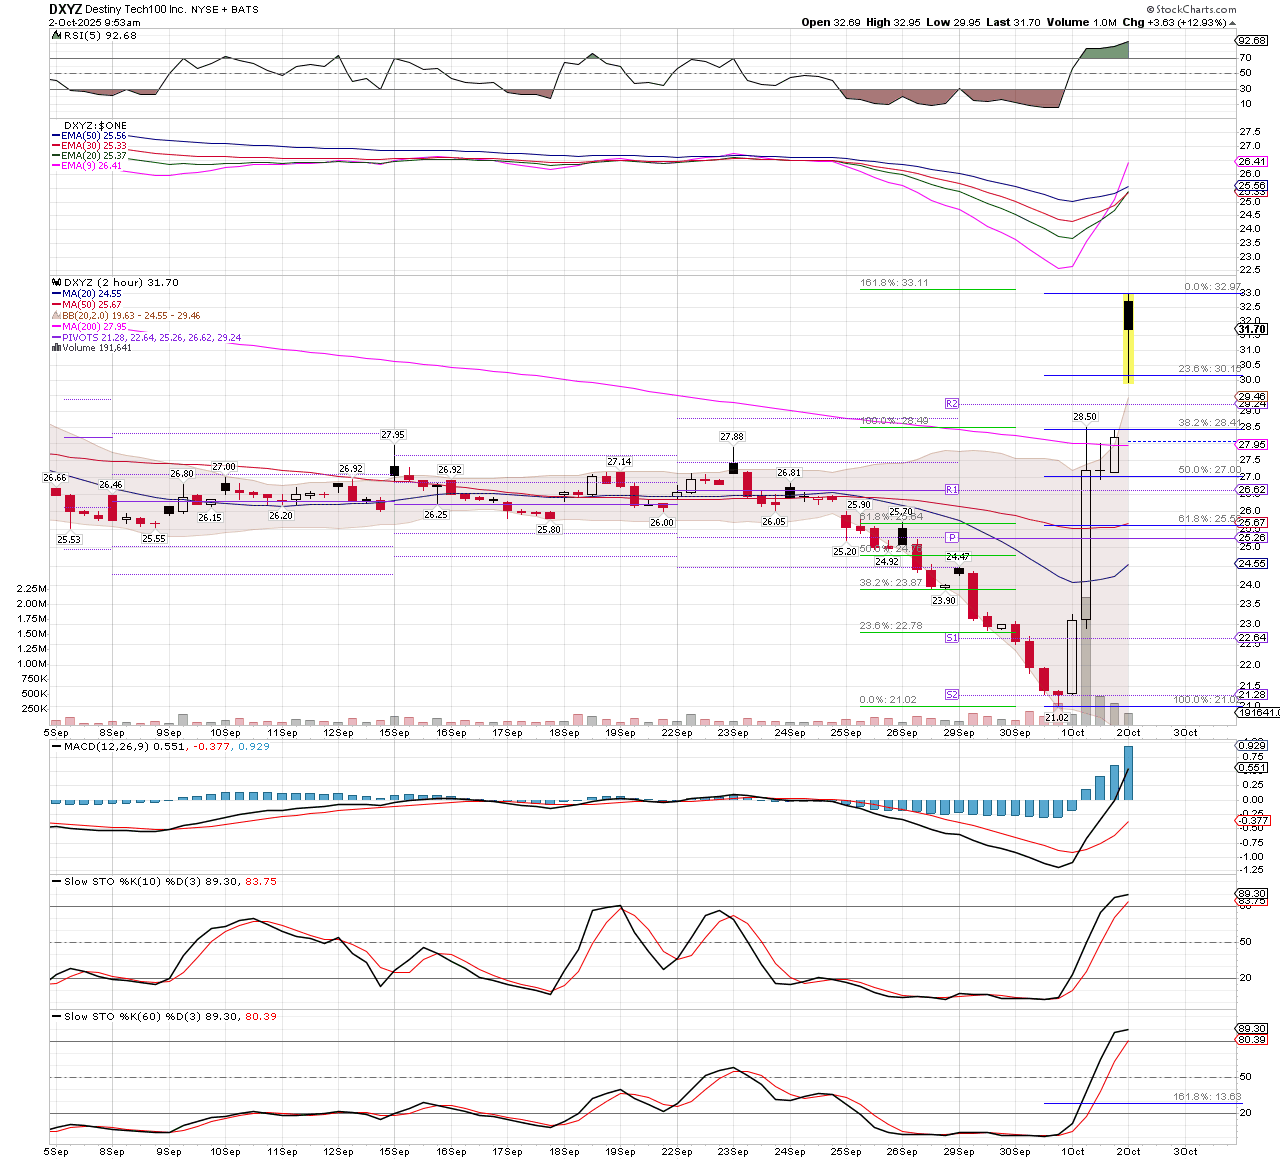The width and height of the screenshot is (1280, 1160).
Task: Click the EMA(9) legend entry
Action: [x=92, y=166]
